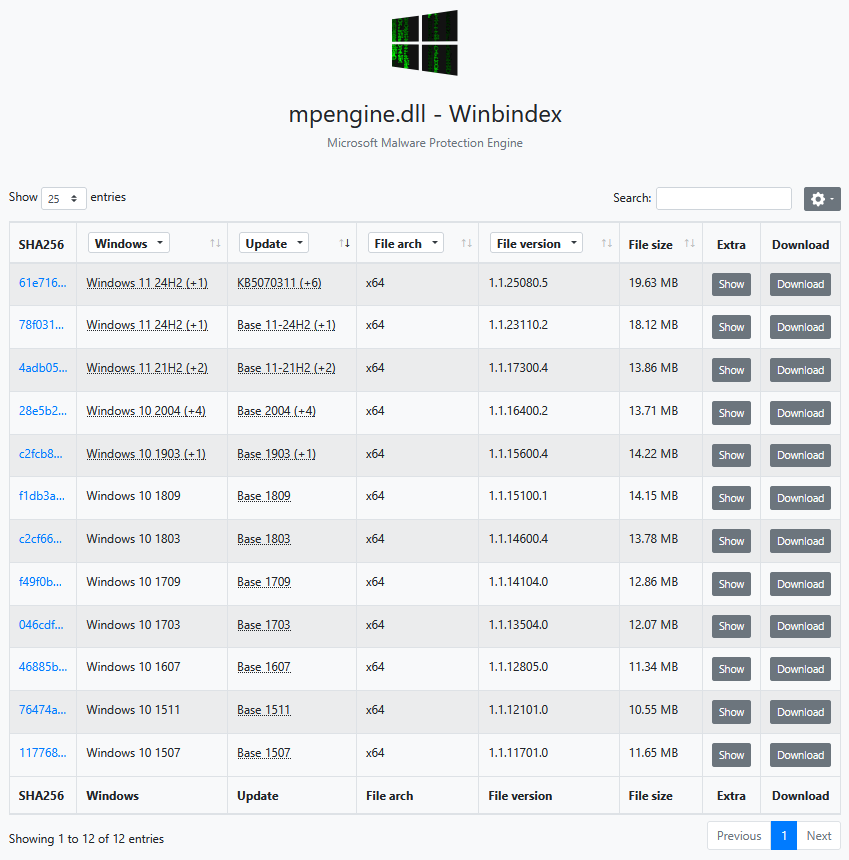Viewport: 849px width, 860px height.
Task: Open the gear settings dropdown
Action: [x=822, y=199]
